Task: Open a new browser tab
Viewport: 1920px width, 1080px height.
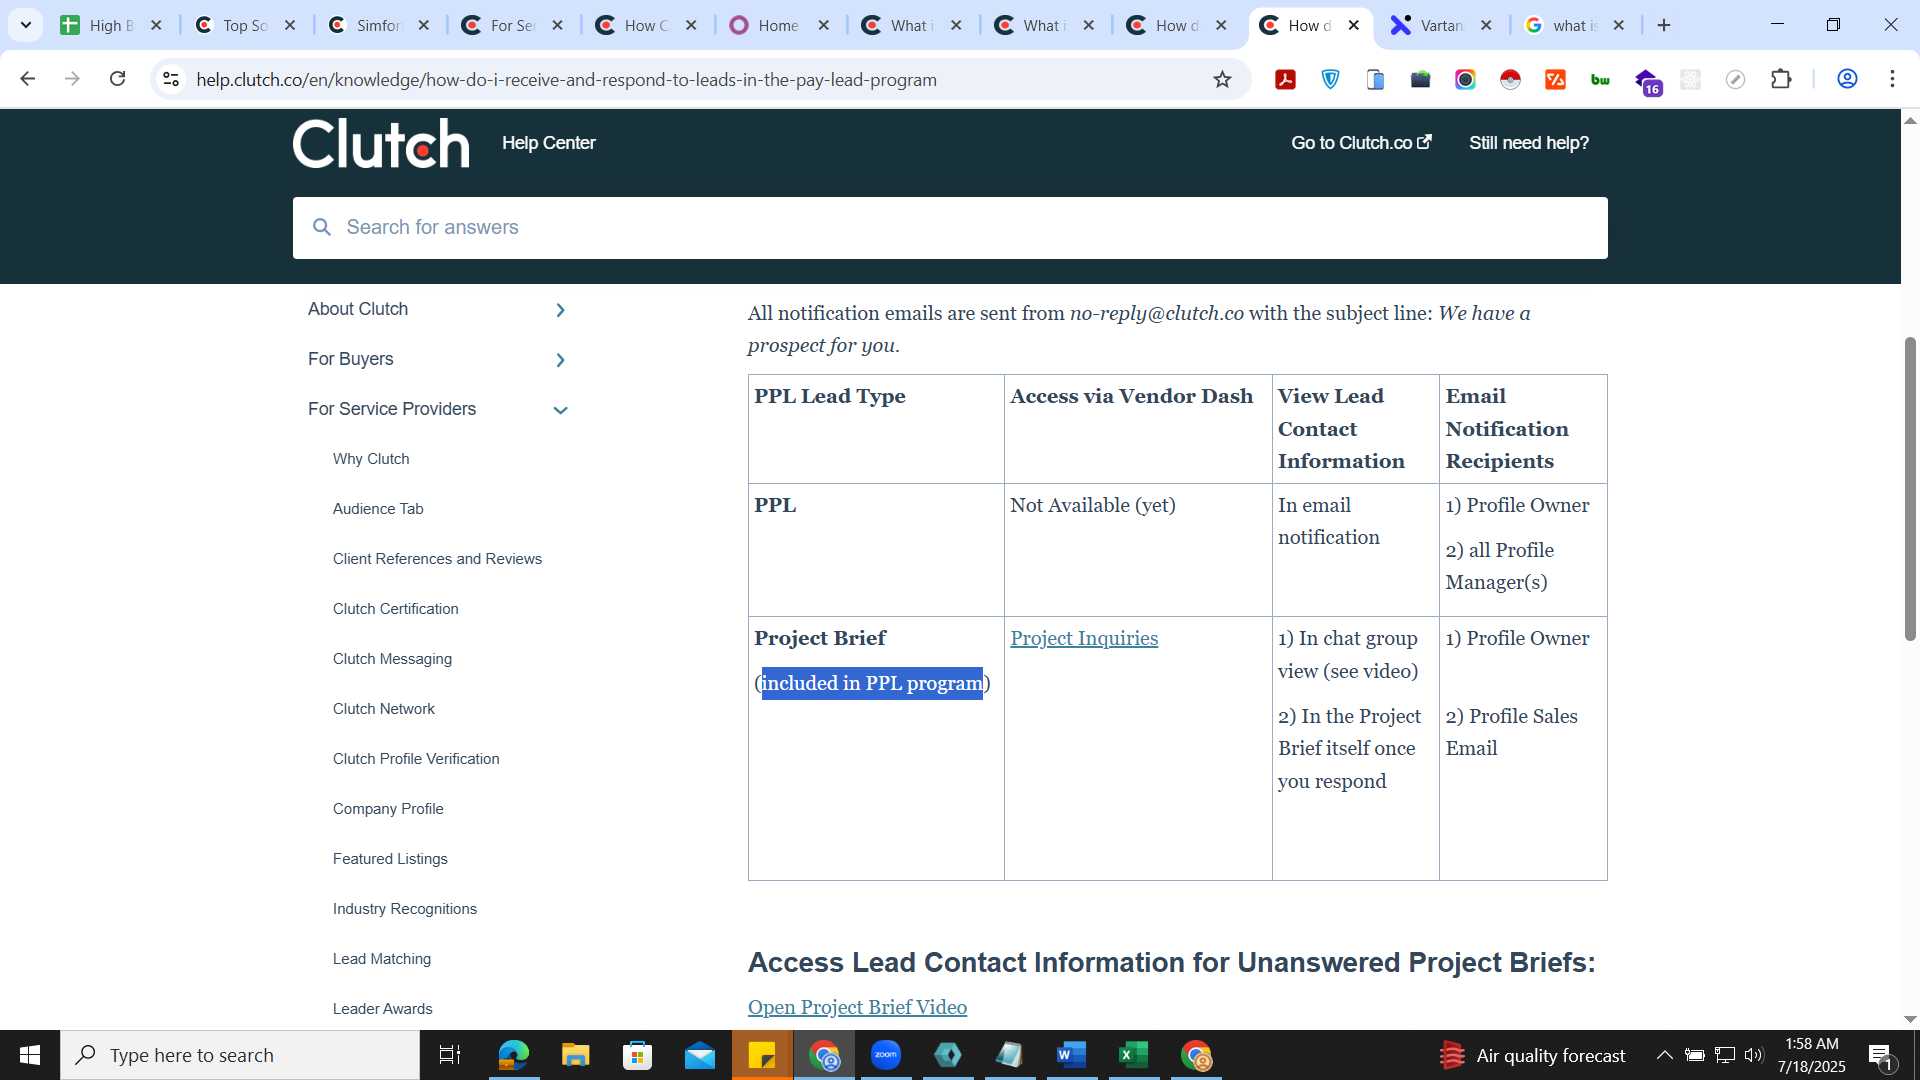Action: [1664, 25]
